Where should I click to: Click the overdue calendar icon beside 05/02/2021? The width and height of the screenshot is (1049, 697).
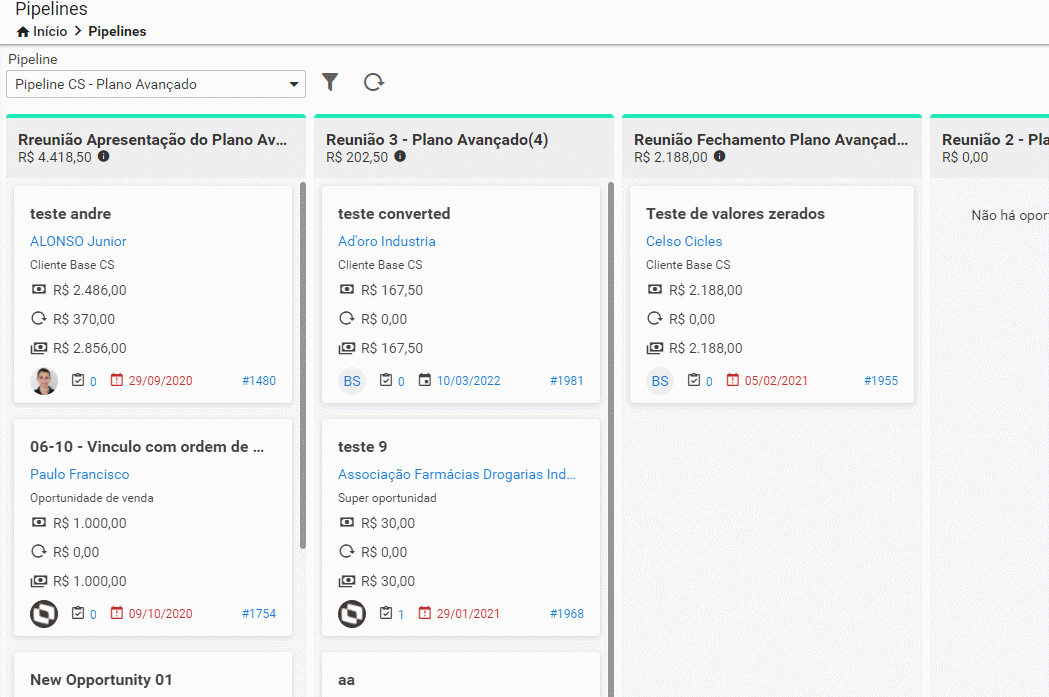(x=733, y=380)
